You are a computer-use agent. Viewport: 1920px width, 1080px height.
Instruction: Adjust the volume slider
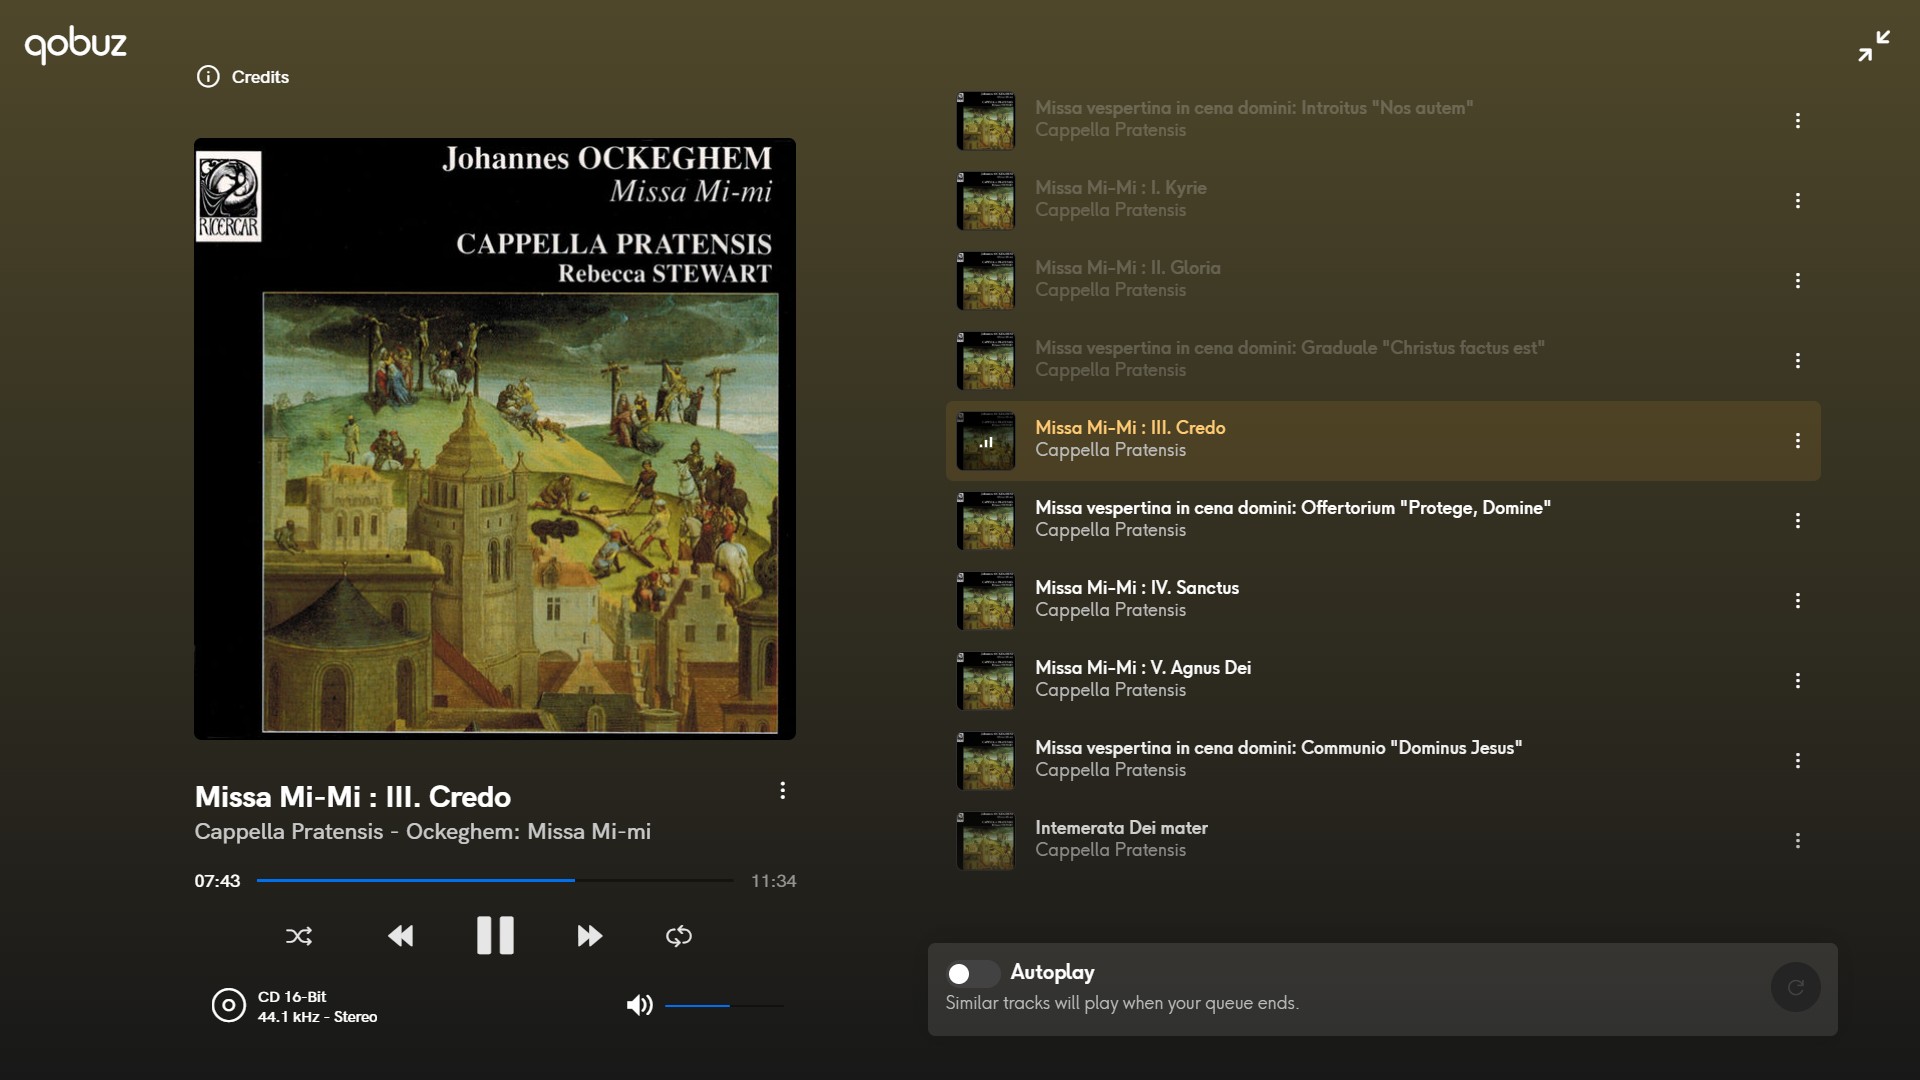click(x=724, y=1005)
